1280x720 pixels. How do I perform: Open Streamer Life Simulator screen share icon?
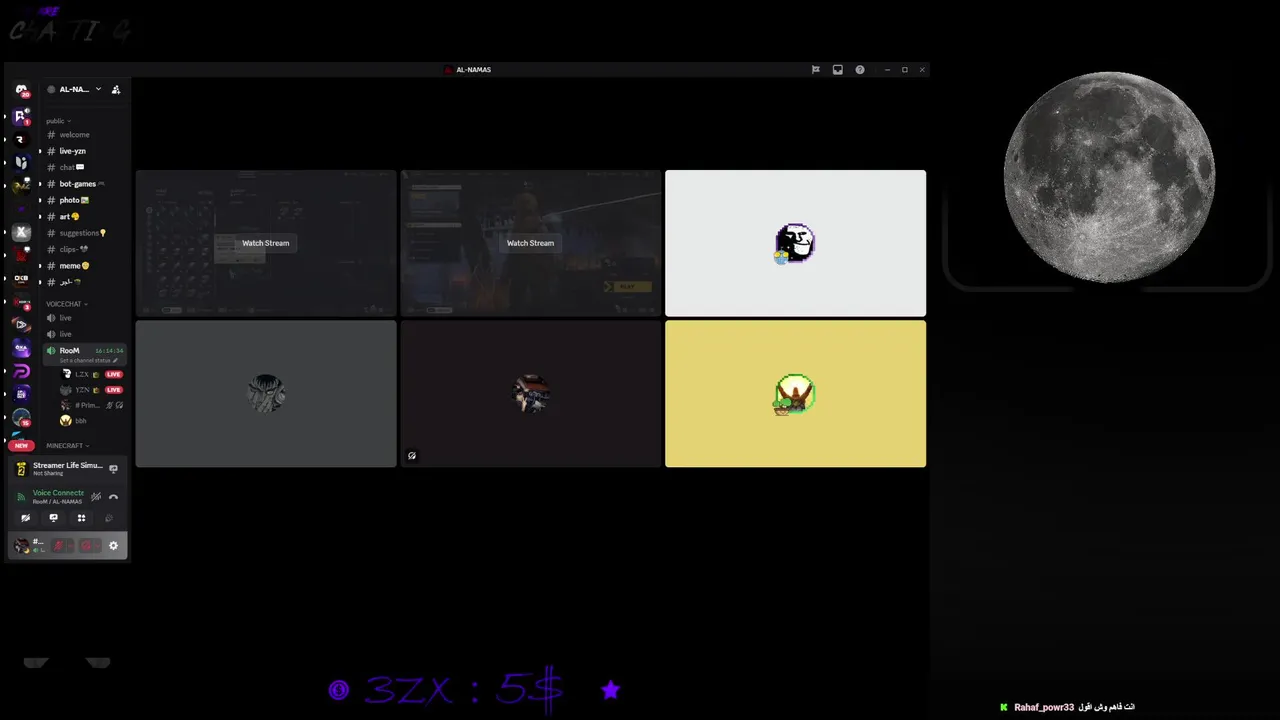pos(113,468)
